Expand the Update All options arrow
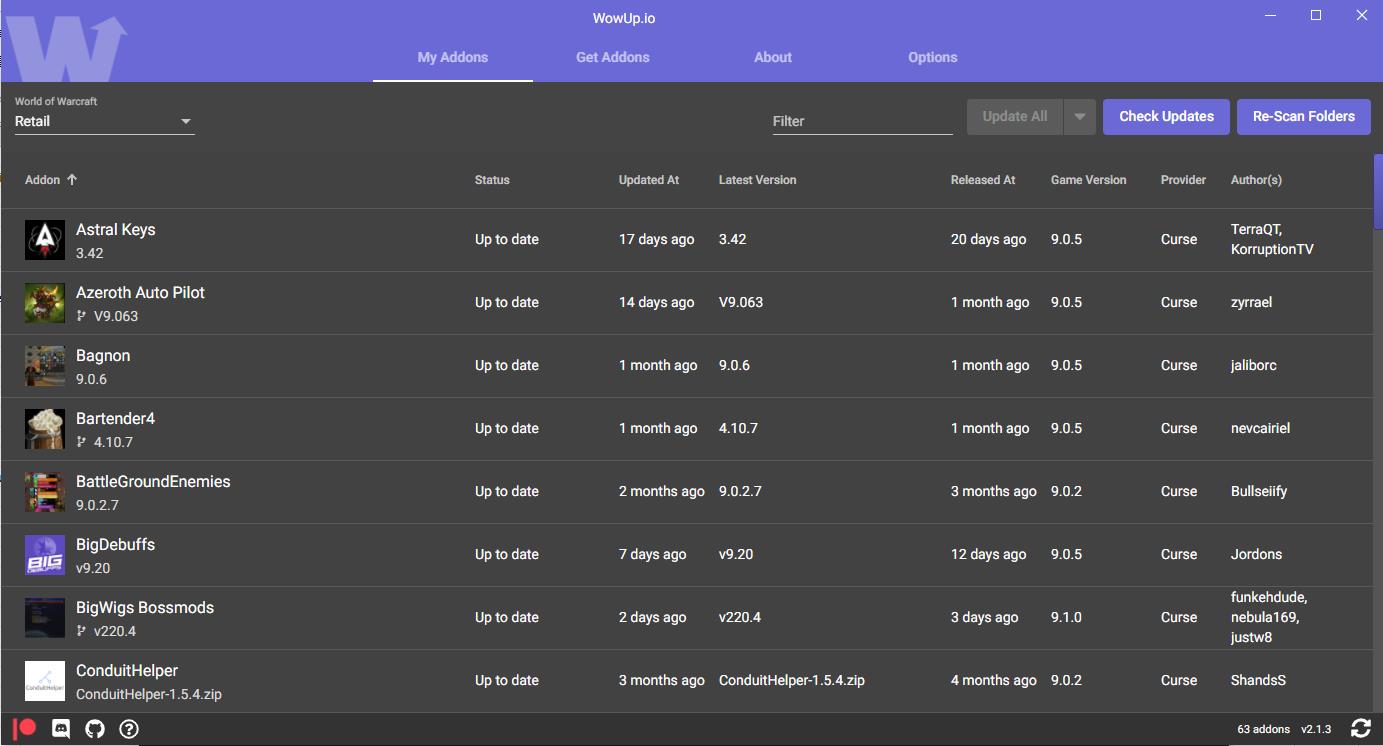1383x746 pixels. click(x=1079, y=116)
